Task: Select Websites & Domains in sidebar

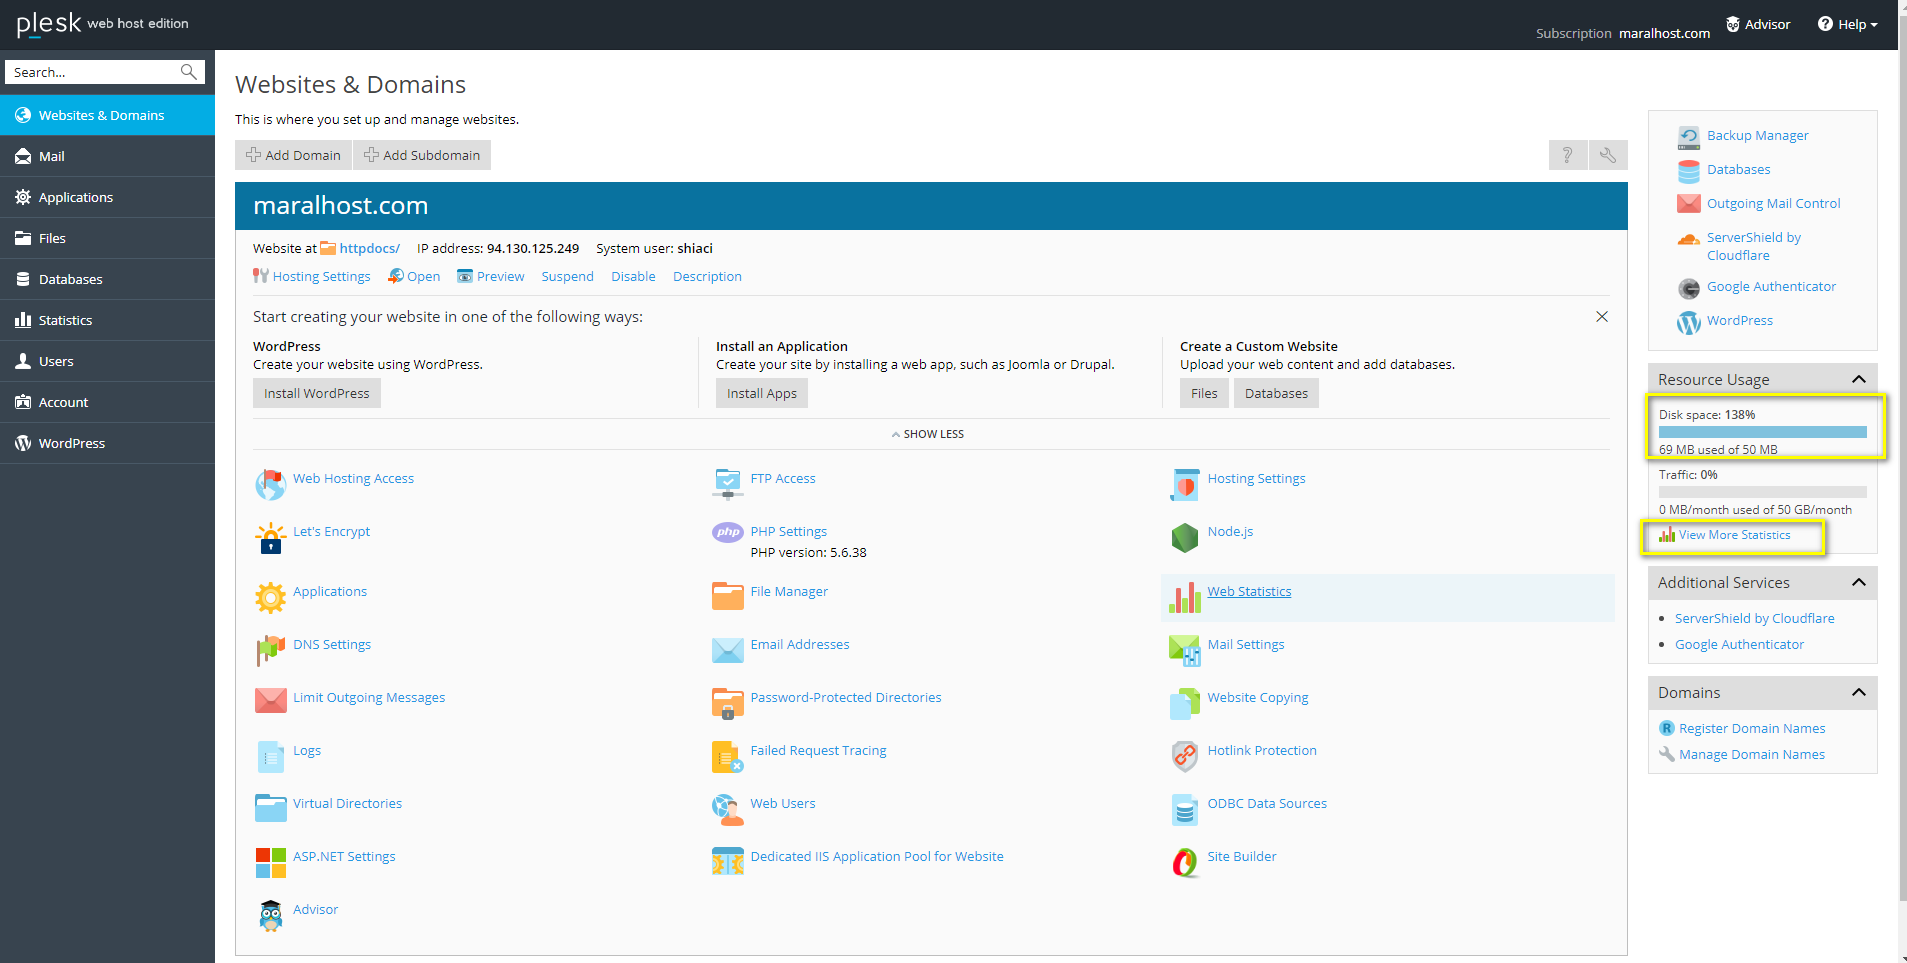Action: 107,115
